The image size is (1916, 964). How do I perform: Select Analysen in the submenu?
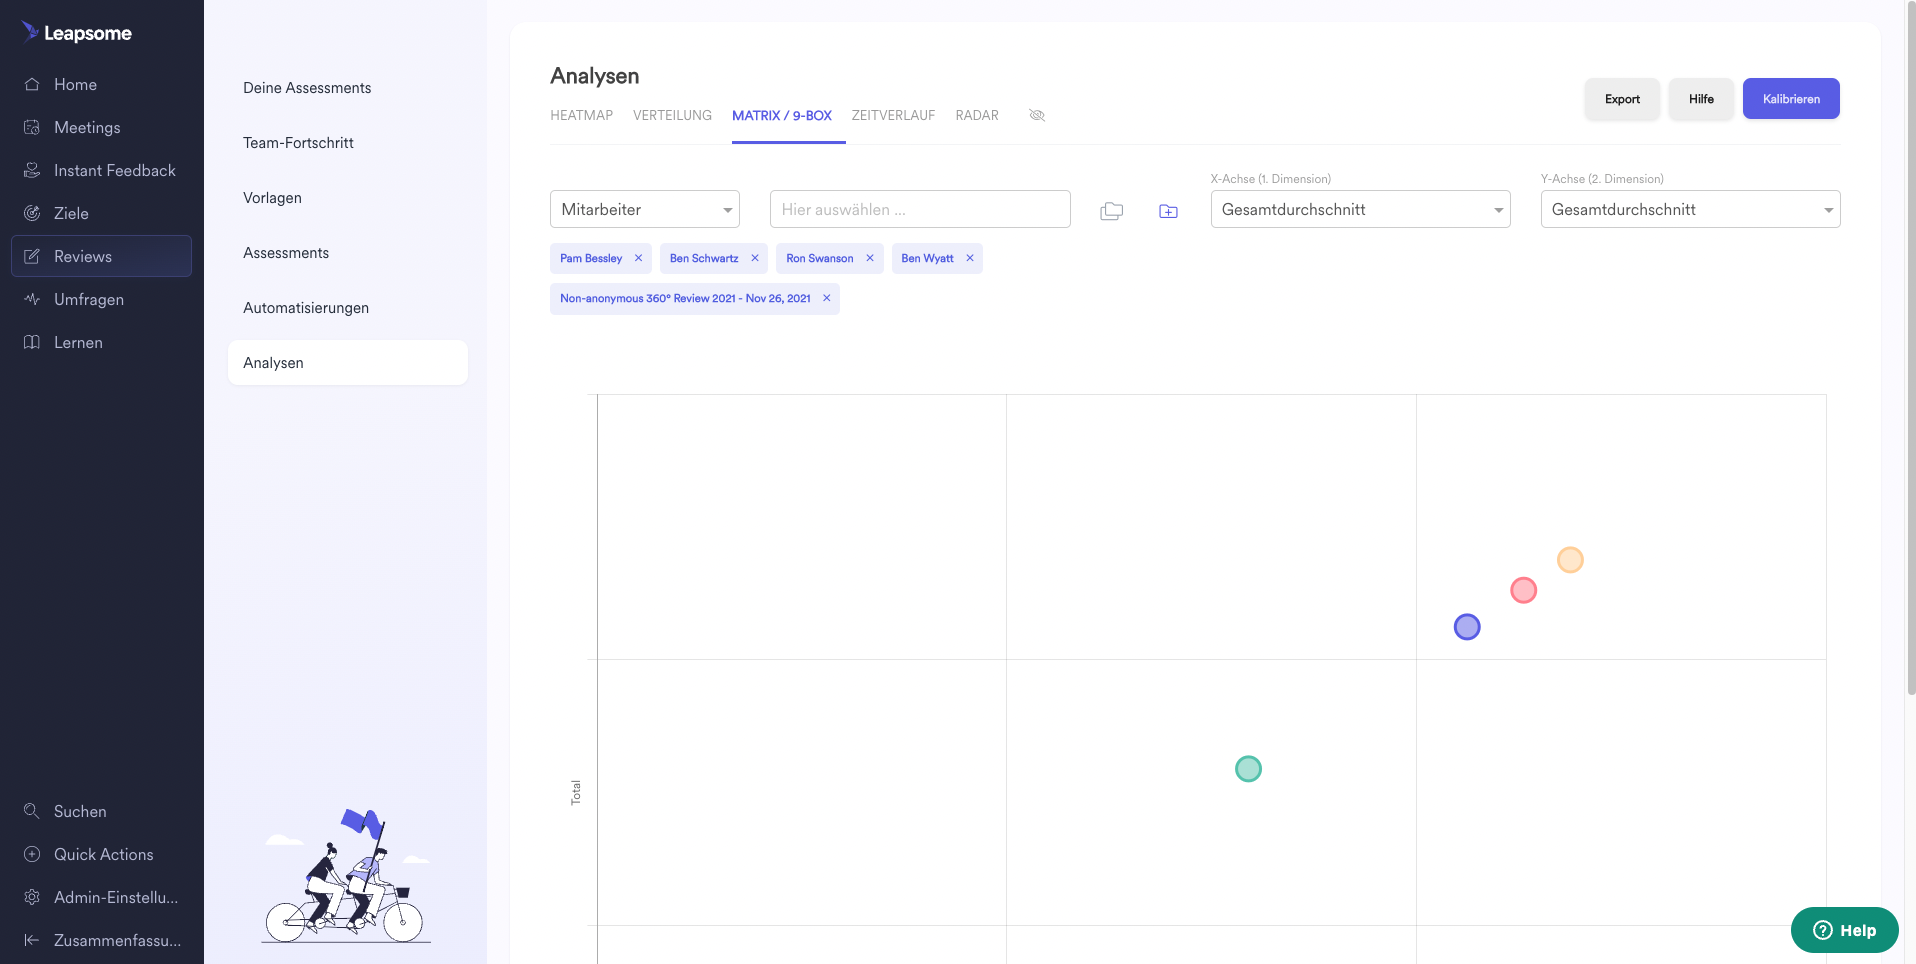point(348,362)
